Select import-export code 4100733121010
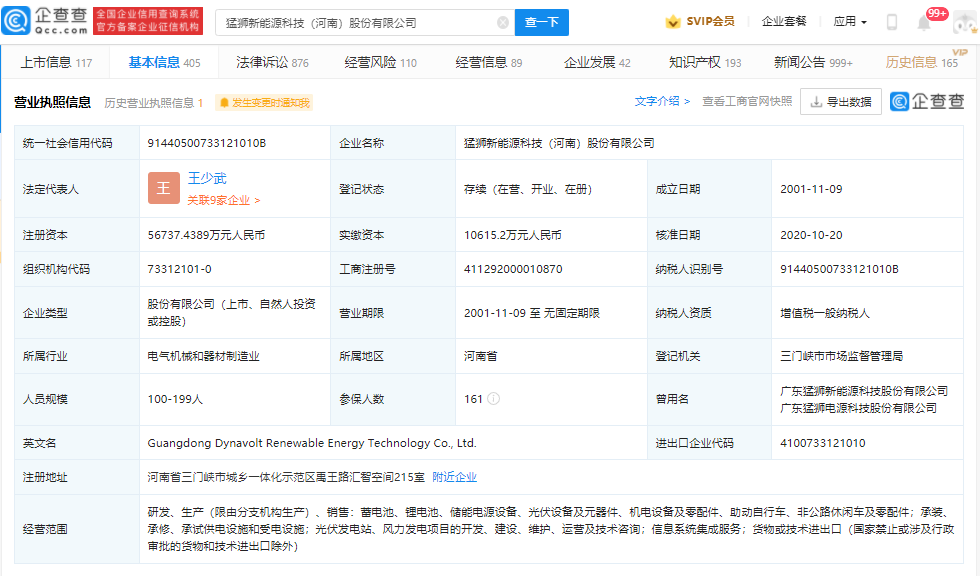The image size is (980, 576). [822, 443]
